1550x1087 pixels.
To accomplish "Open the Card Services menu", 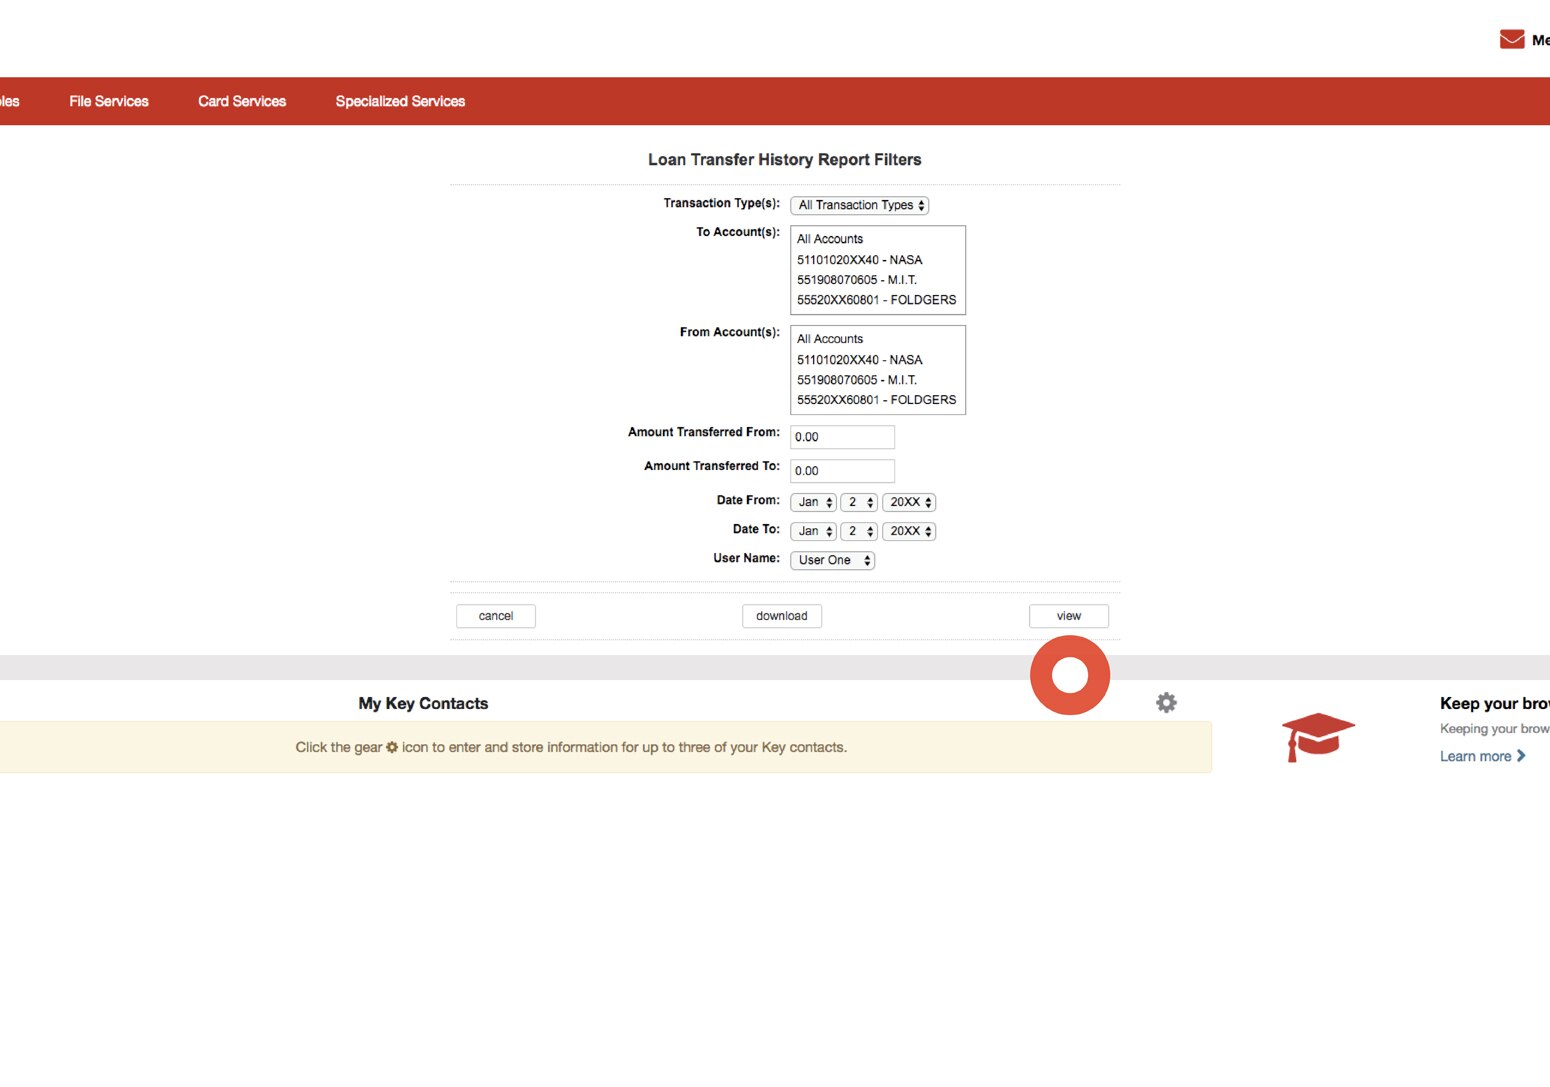I will [x=241, y=101].
